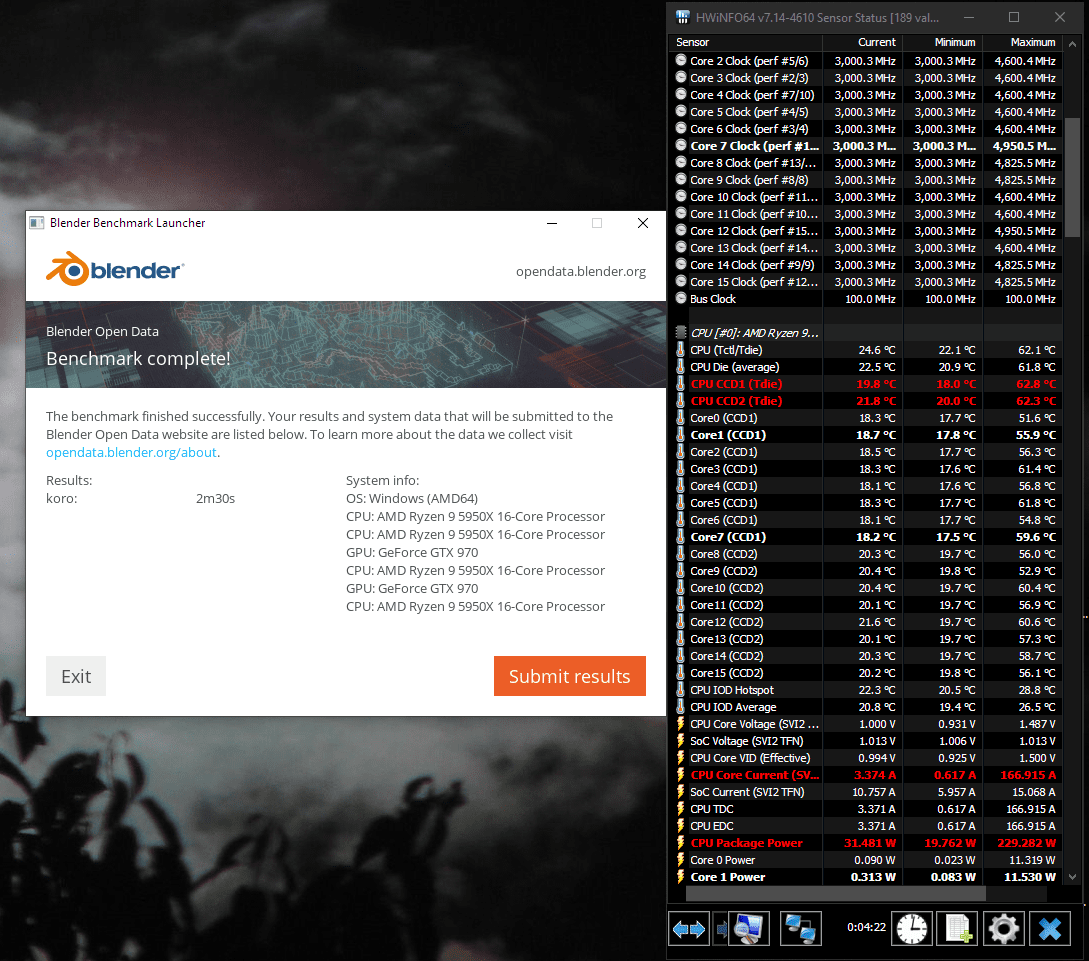Screen dimensions: 1089x961
Task: Select the CPU CCD2 (Tdie) sensor row
Action: tap(865, 401)
